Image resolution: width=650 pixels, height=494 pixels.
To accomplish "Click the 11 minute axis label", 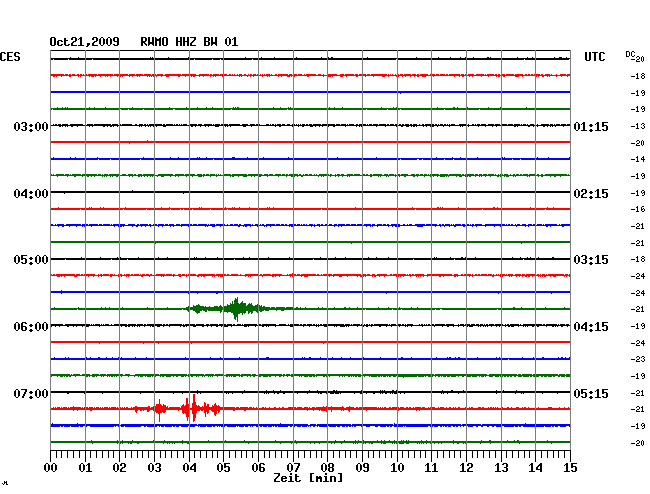I will point(431,467).
